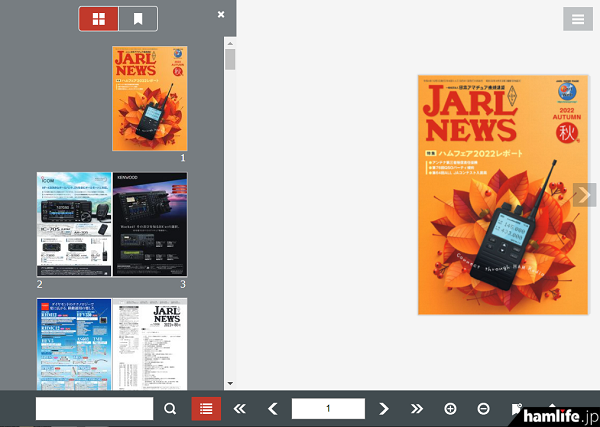Flip forward using the right-edge arrow on the cover

[586, 195]
